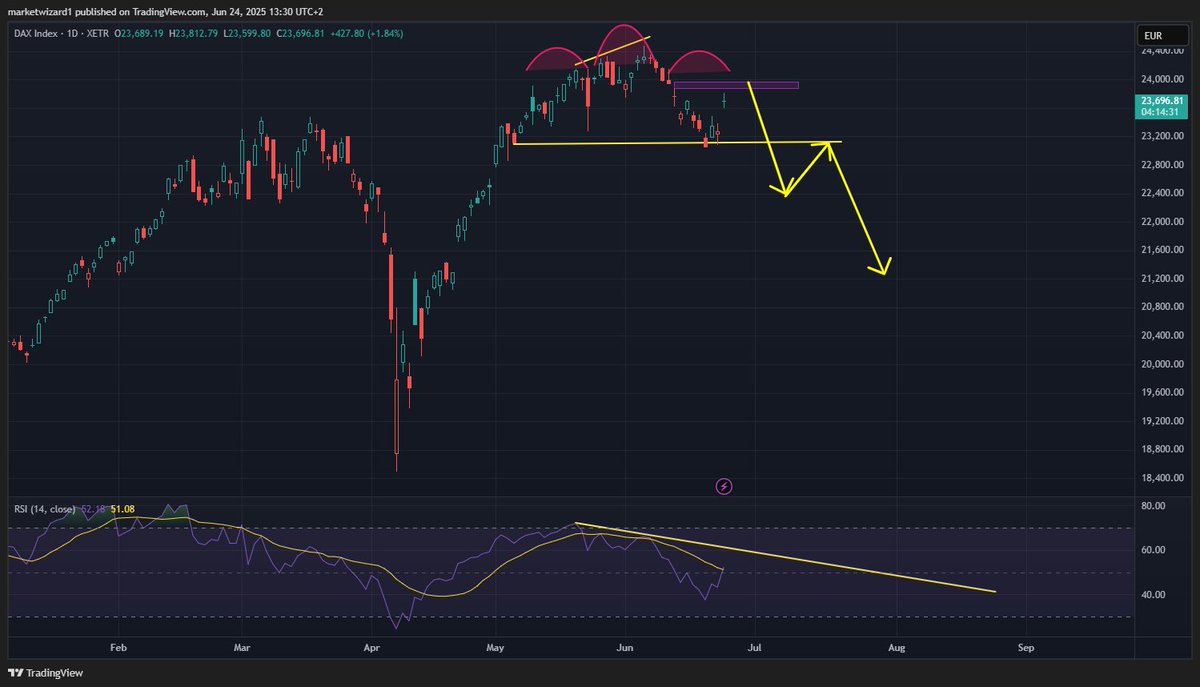Click the RSI 40.00 axis label
The width and height of the screenshot is (1200, 687).
(x=1152, y=595)
